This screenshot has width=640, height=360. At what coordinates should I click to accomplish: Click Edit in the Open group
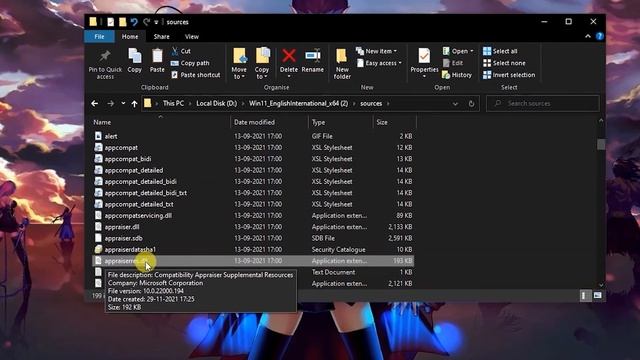pos(453,63)
